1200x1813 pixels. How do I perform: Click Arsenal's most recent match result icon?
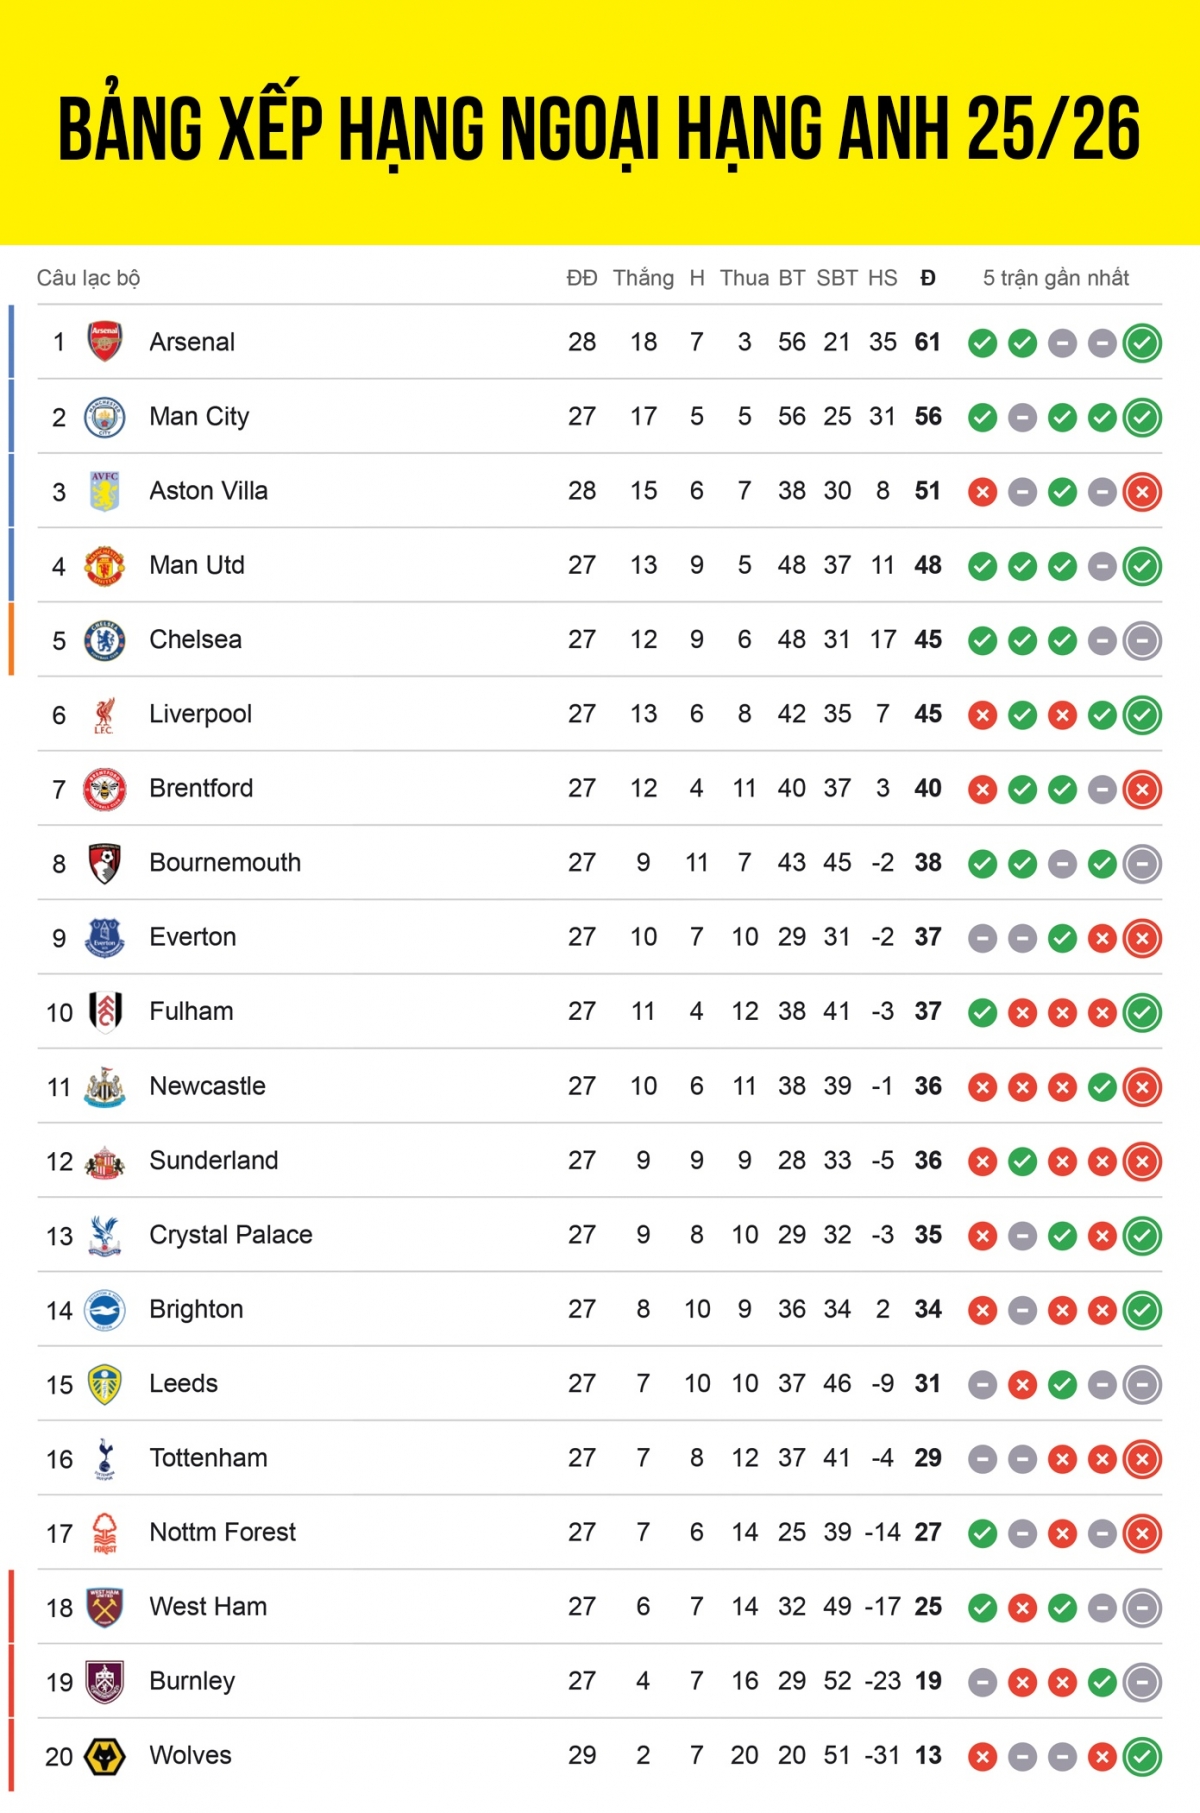(1142, 343)
